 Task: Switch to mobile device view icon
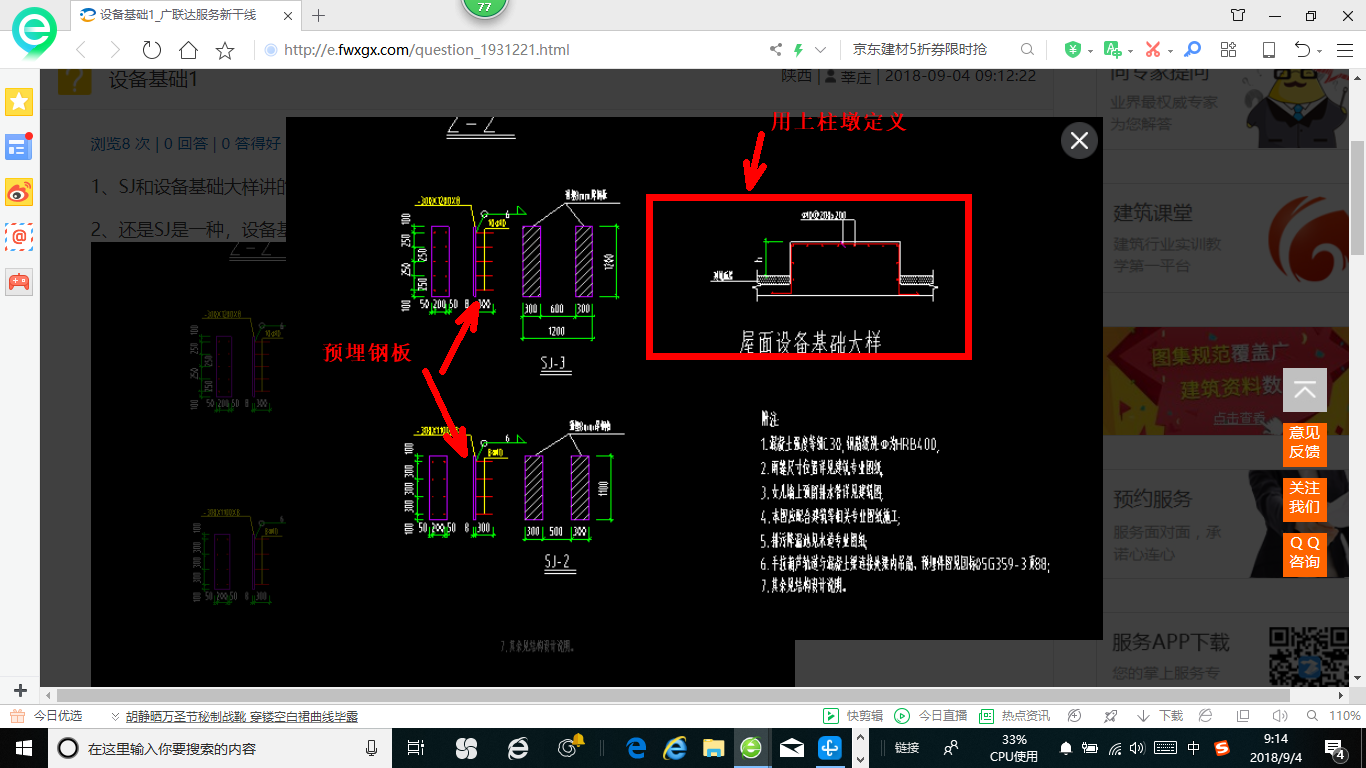1268,50
